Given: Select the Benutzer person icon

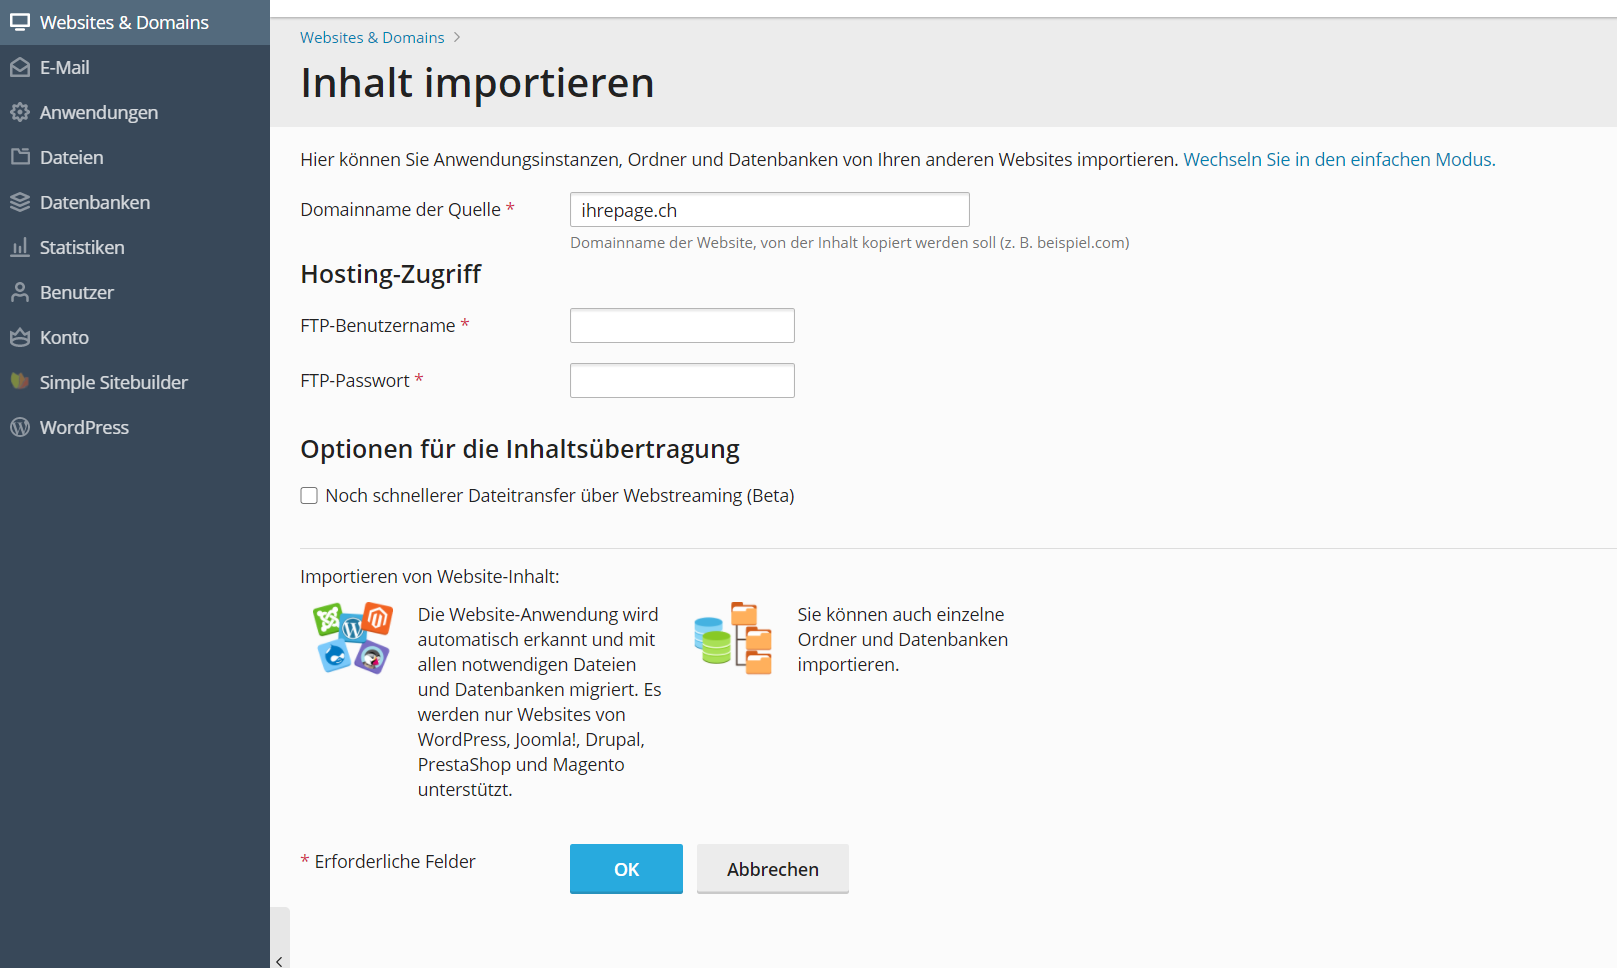Looking at the screenshot, I should (21, 292).
